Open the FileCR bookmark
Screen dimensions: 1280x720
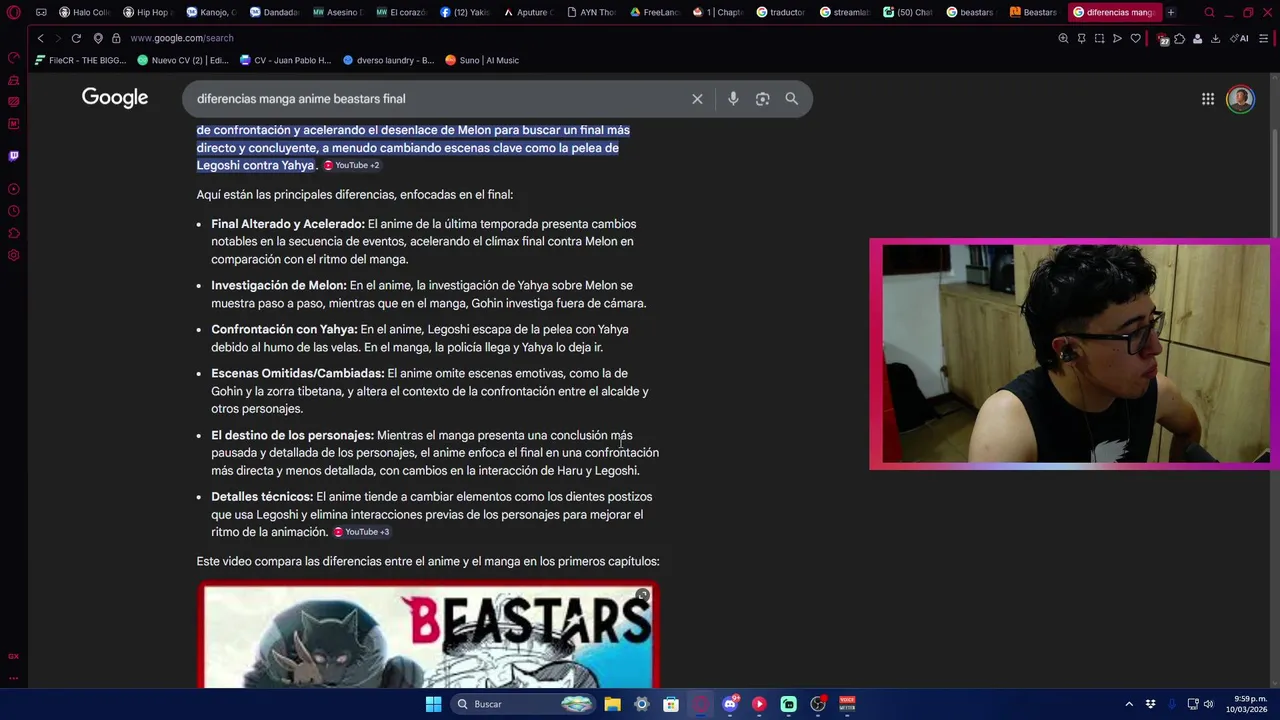point(80,60)
